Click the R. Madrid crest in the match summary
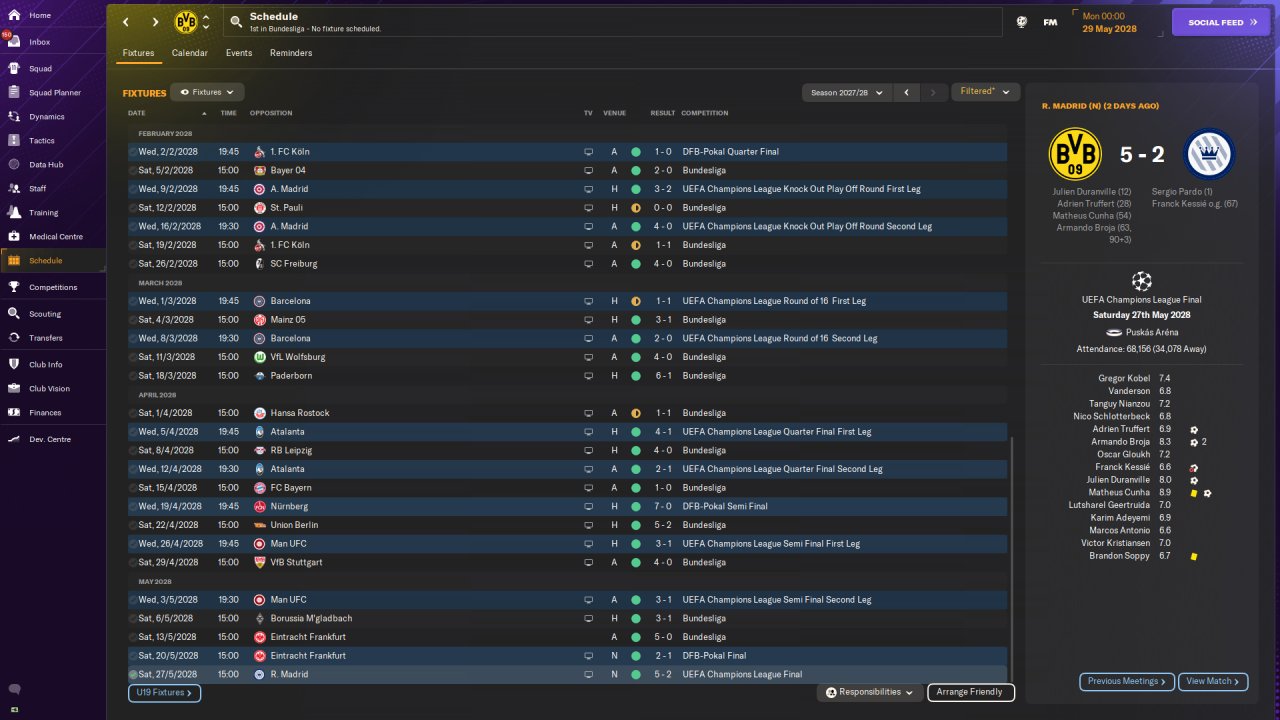The height and width of the screenshot is (720, 1280). click(x=1210, y=154)
